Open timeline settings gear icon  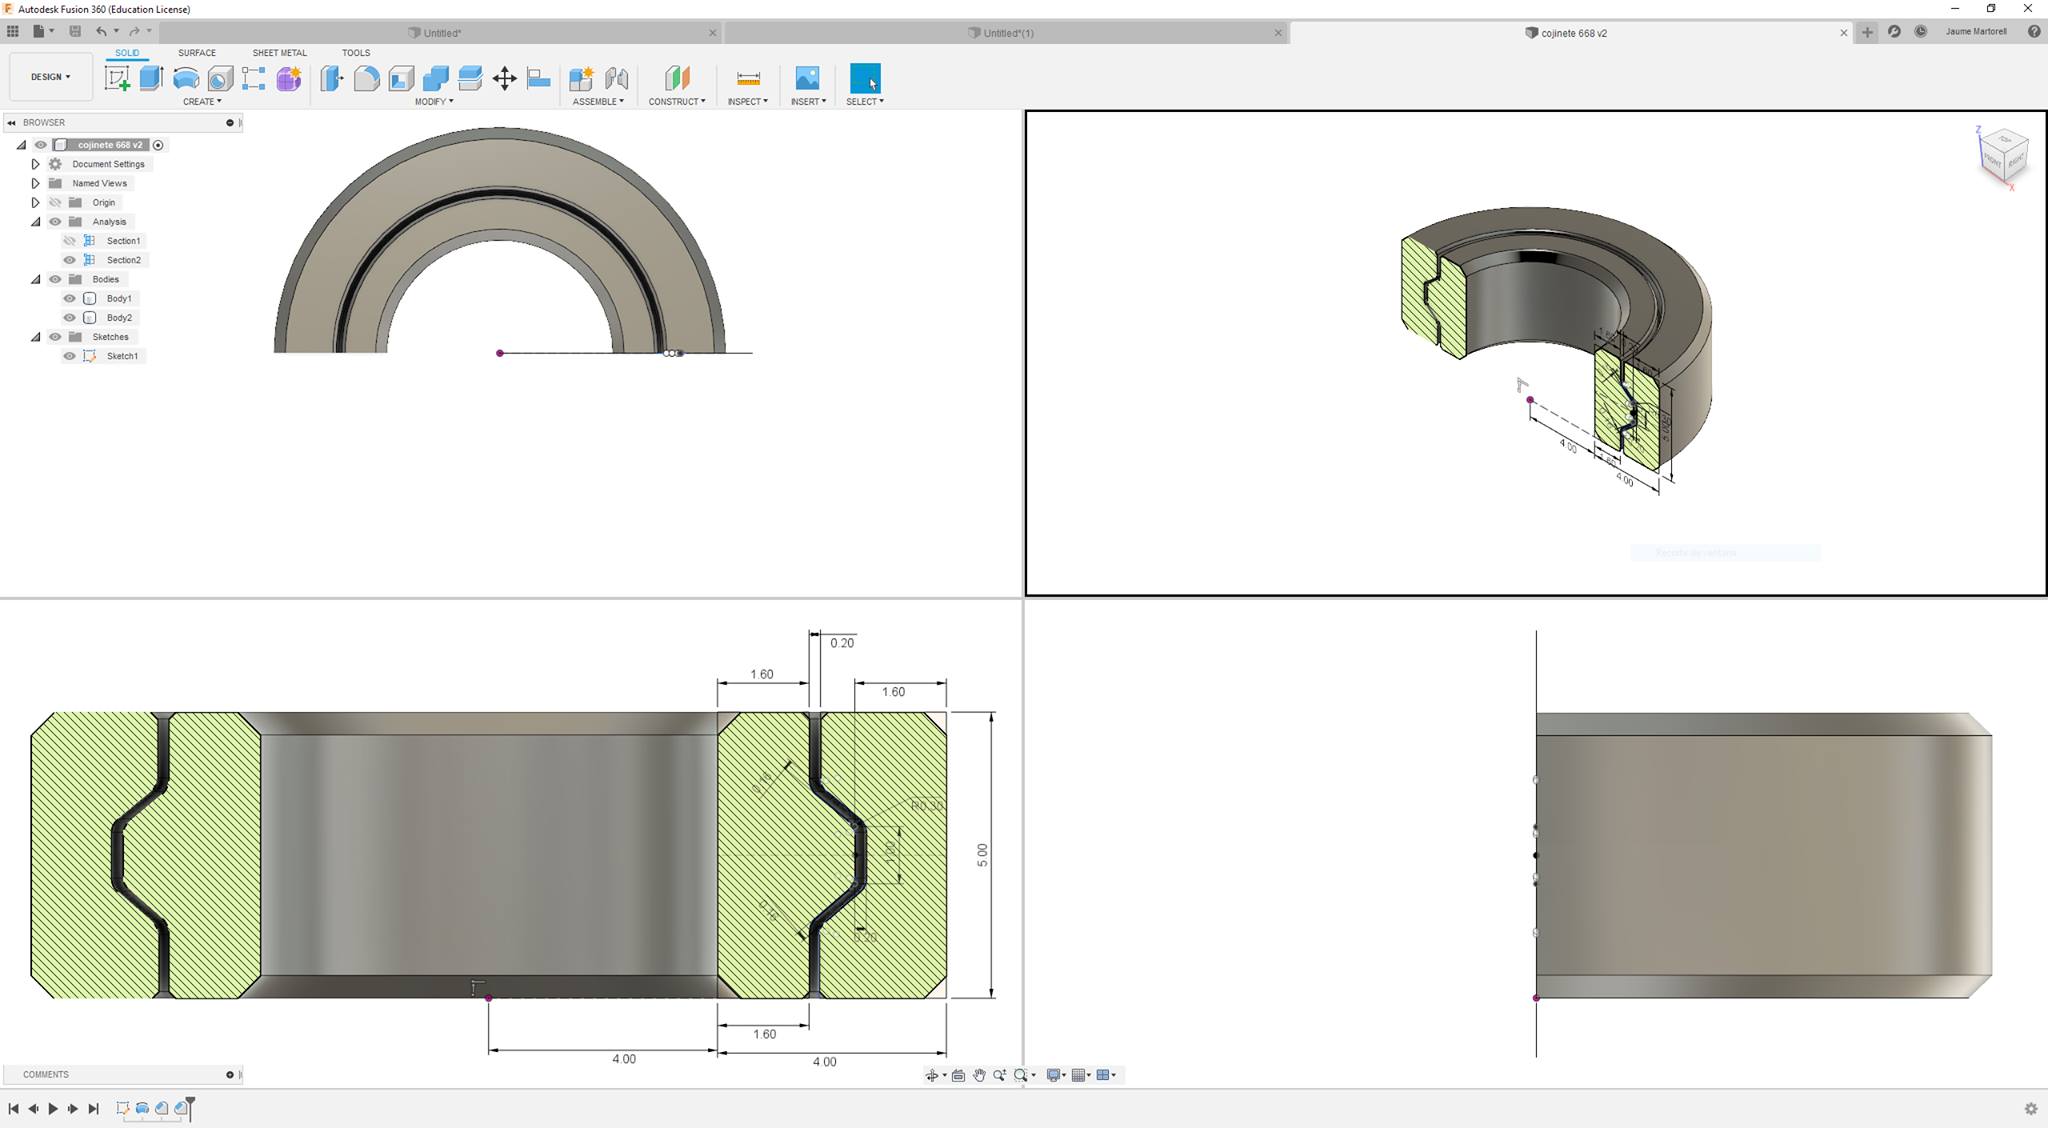2031,1109
